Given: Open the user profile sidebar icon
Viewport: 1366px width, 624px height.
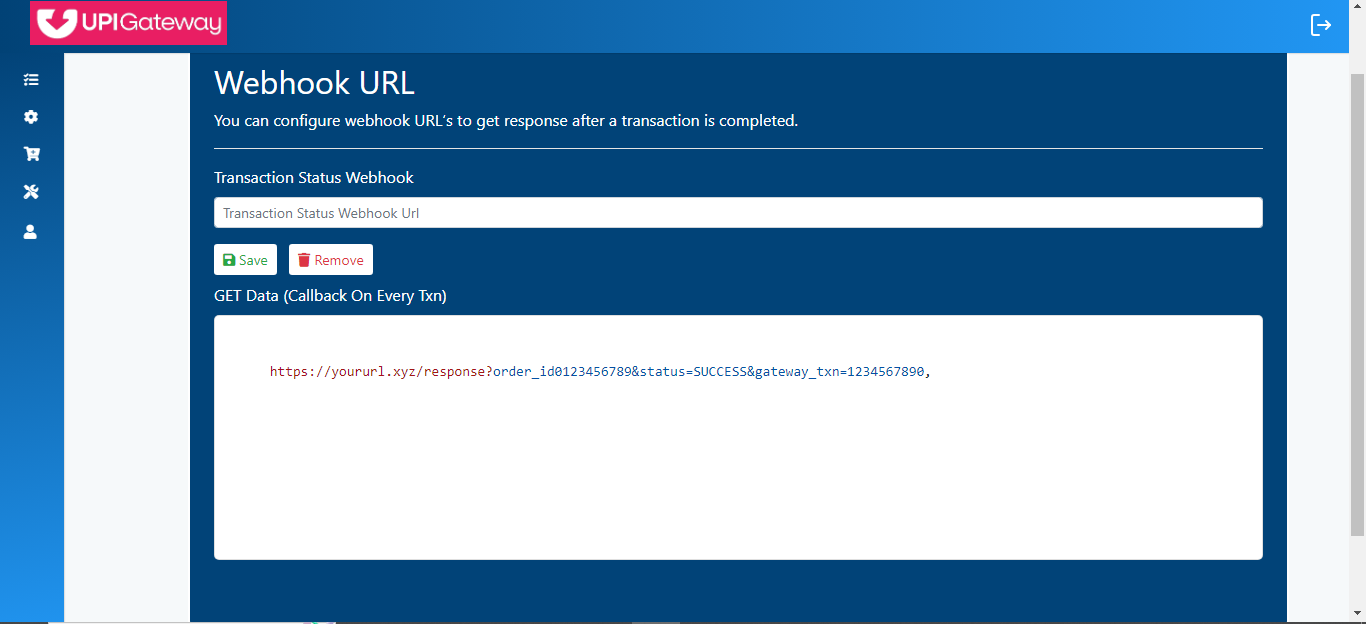Looking at the screenshot, I should (x=31, y=232).
